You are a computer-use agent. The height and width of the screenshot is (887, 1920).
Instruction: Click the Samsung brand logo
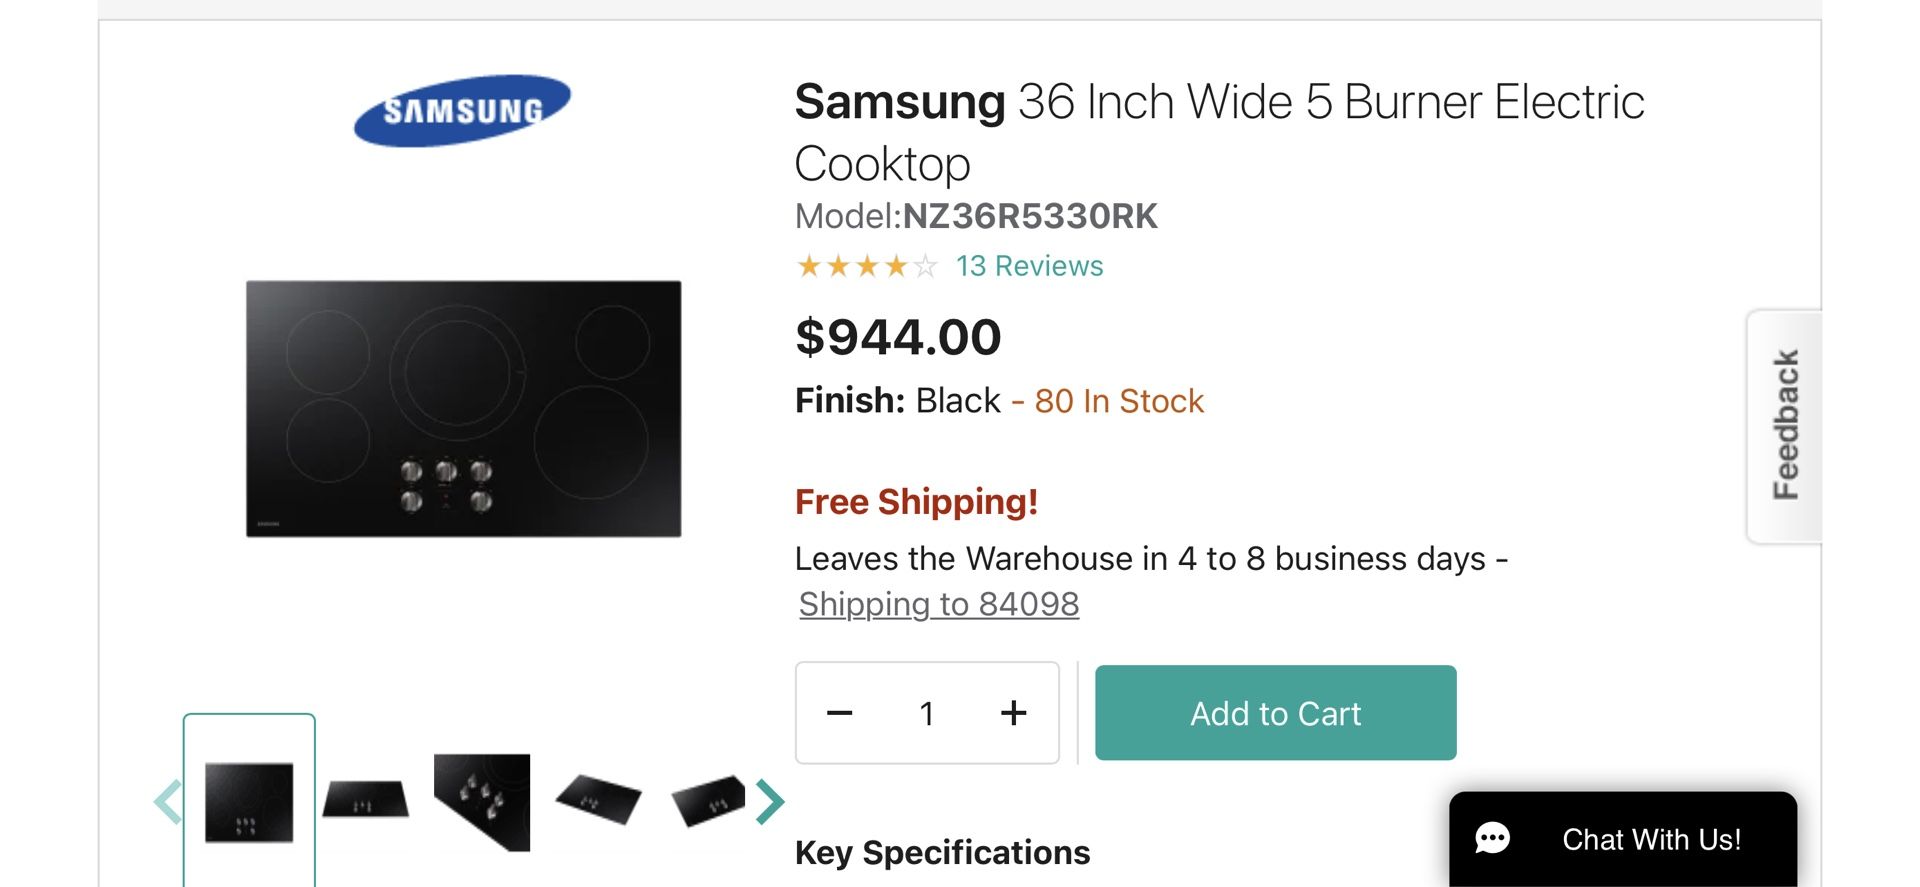coord(462,110)
